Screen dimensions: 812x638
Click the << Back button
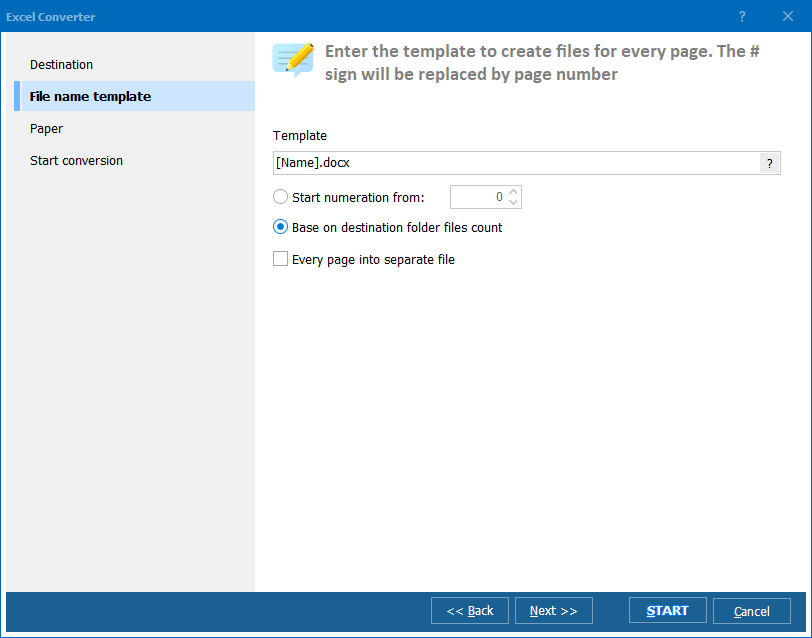(x=470, y=611)
